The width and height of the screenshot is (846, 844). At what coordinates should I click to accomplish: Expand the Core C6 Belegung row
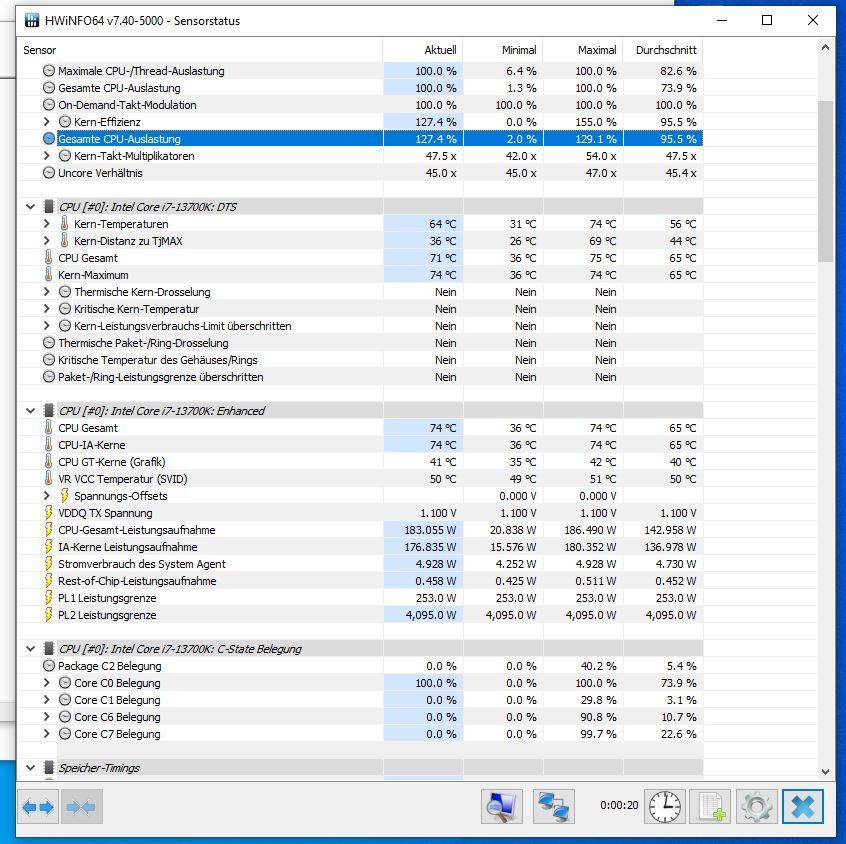(47, 717)
